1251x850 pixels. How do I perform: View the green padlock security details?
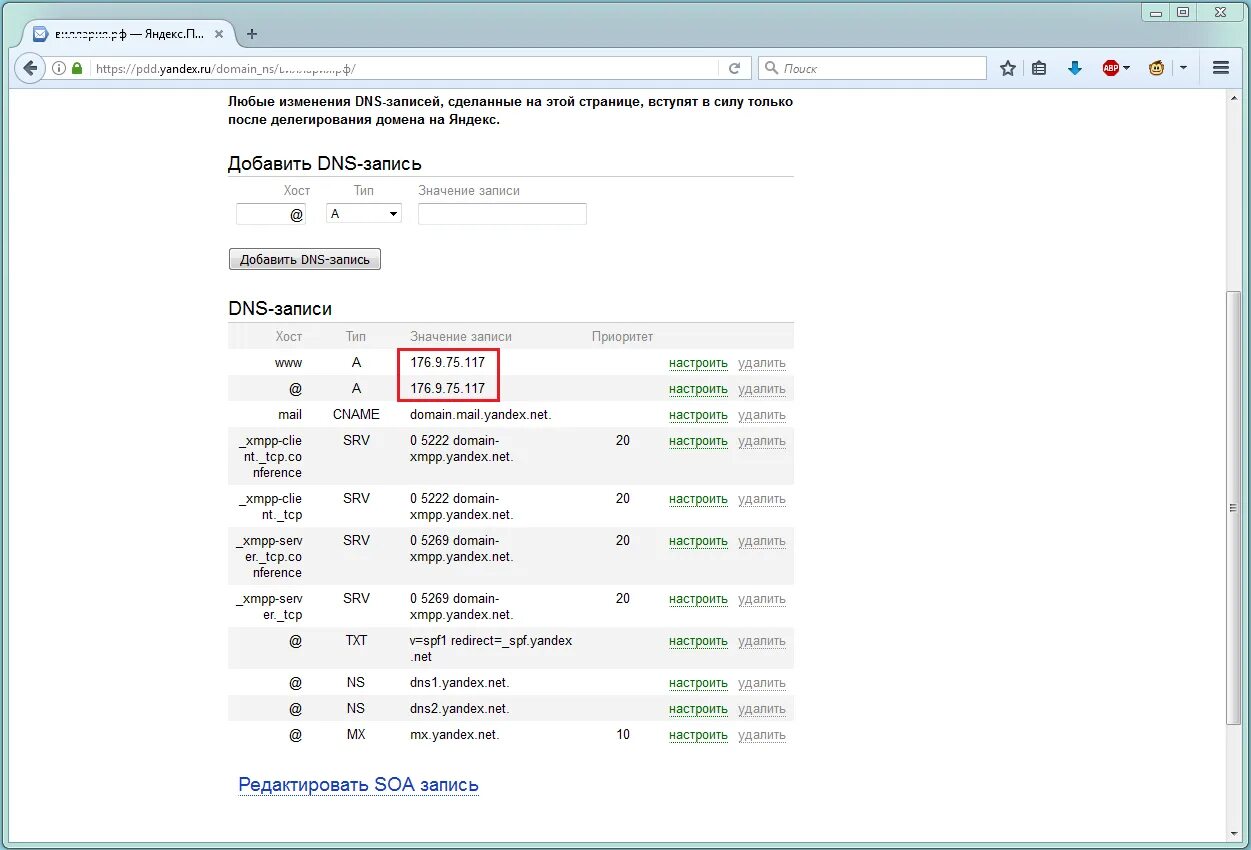77,68
